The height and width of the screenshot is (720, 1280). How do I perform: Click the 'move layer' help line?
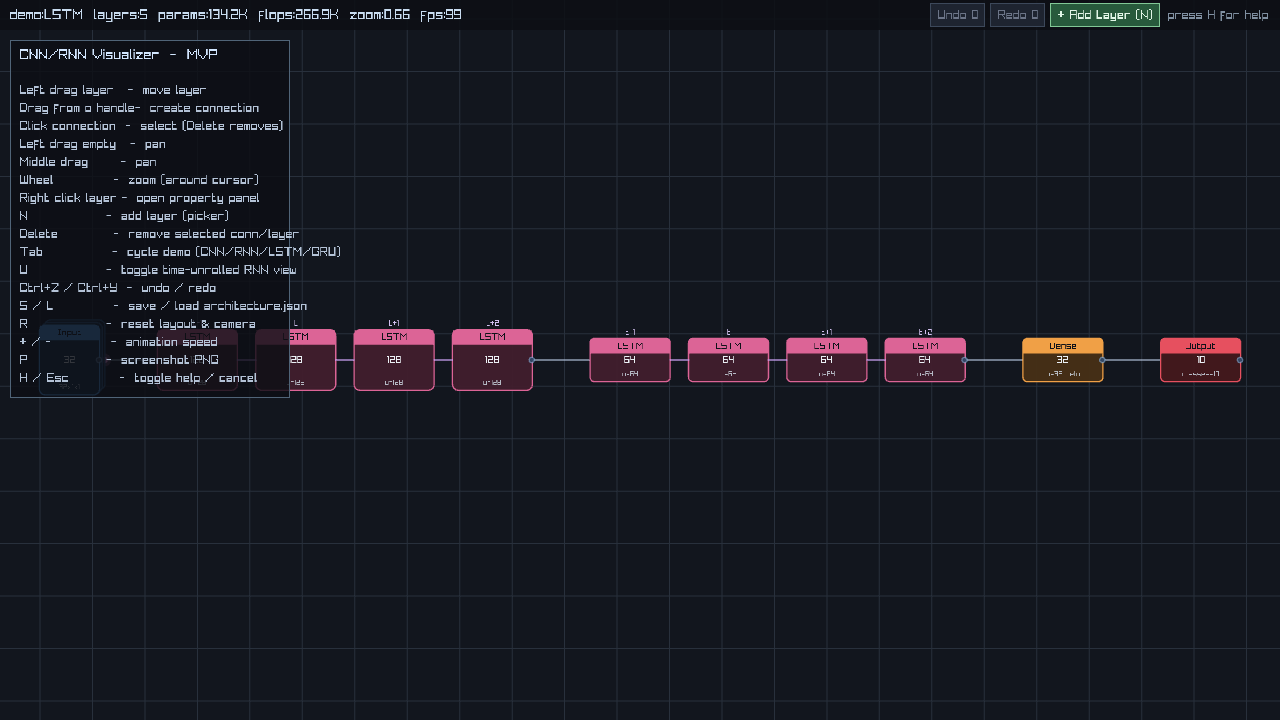[x=174, y=90]
